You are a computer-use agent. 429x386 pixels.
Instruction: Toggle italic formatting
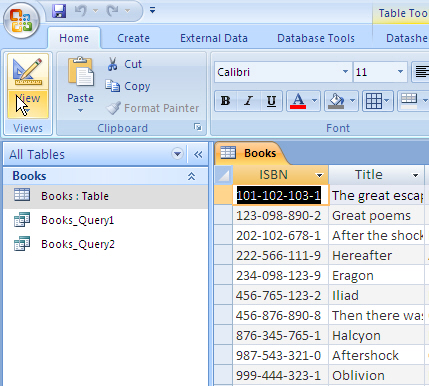coord(248,101)
